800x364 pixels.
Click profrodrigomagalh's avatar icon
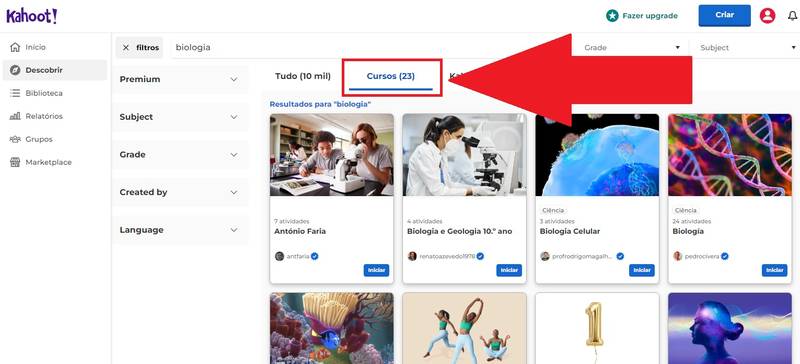point(545,256)
